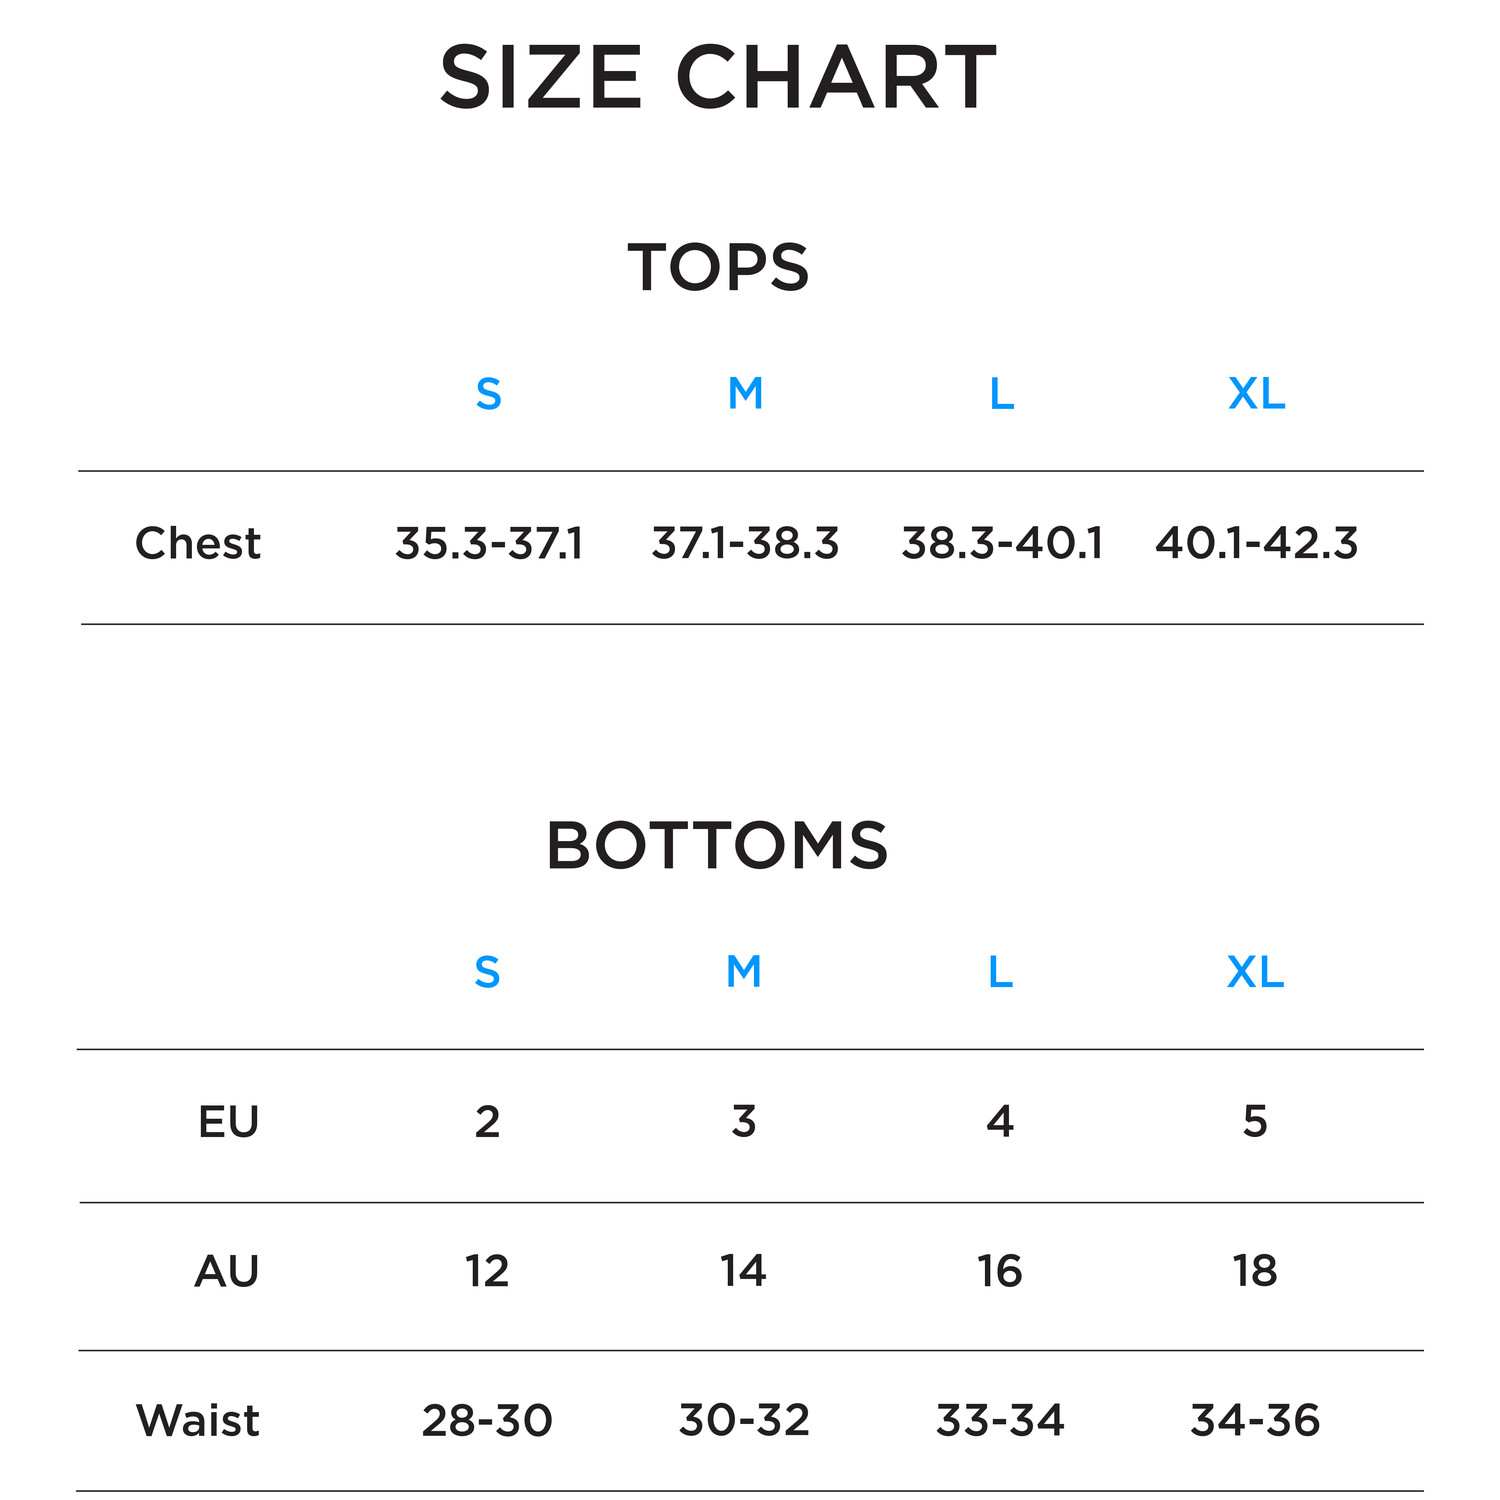Image resolution: width=1500 pixels, height=1500 pixels.
Task: Select the L column header under BOTTOMS
Action: 1000,972
